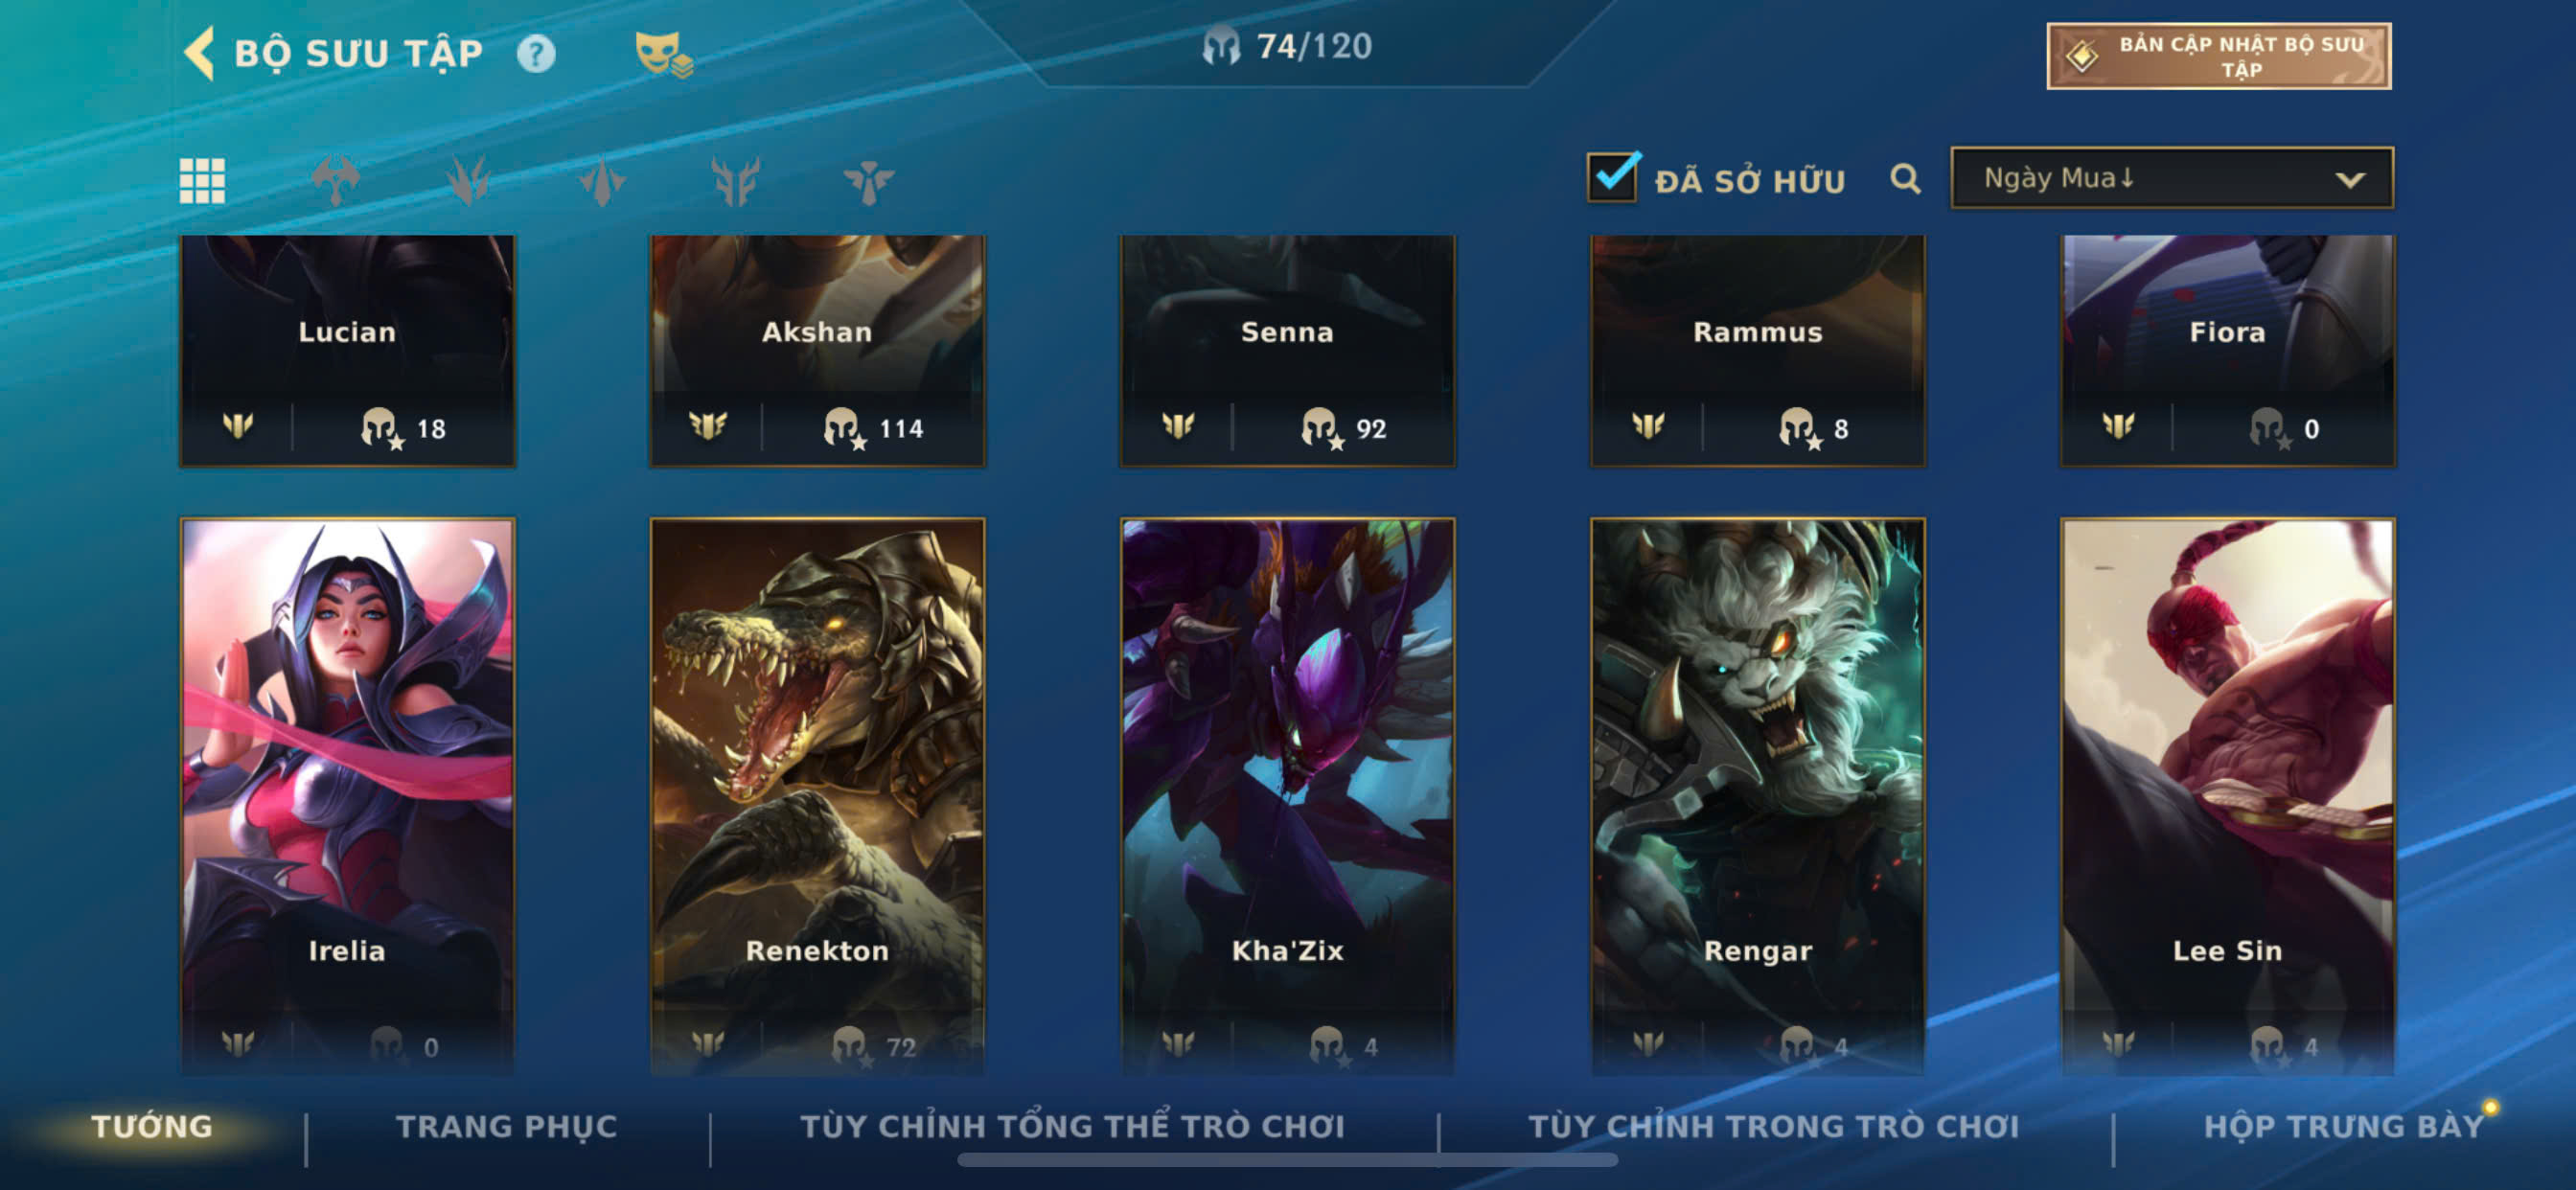The image size is (2576, 1190).
Task: Uncheck the ĐÃ SỞ HỮU checkbox
Action: click(x=1613, y=177)
